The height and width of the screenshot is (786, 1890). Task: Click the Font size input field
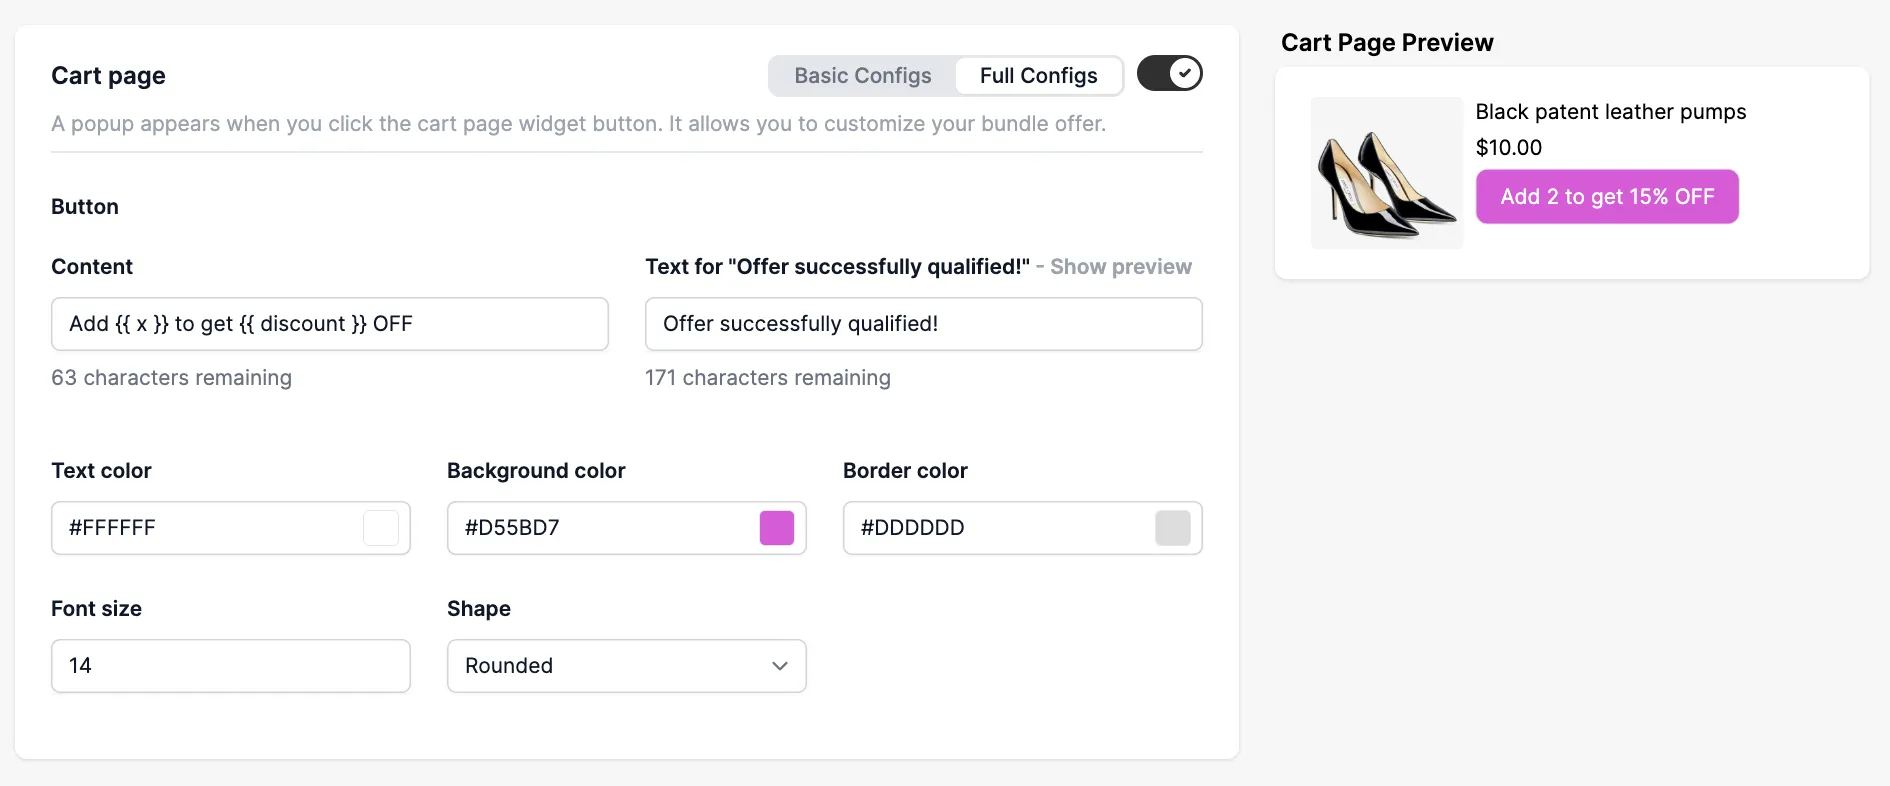[x=231, y=666]
